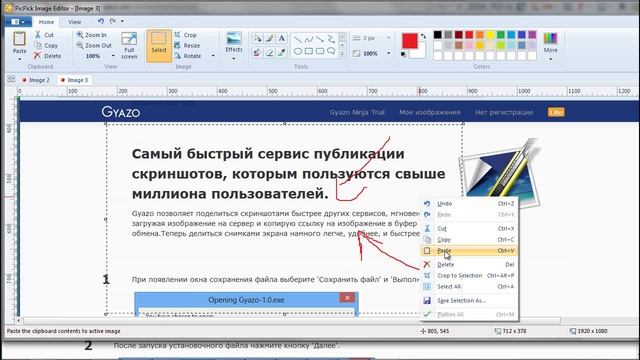The height and width of the screenshot is (360, 640).
Task: Activate the Select tool
Action: pyautogui.click(x=159, y=46)
